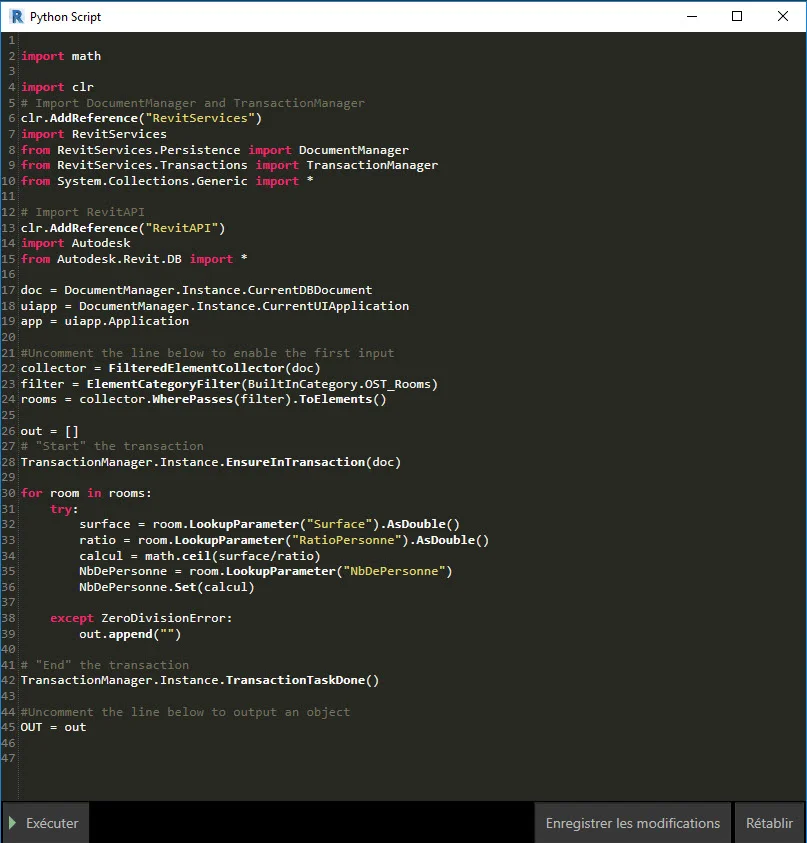
Task: Minimize the Python Script window
Action: [x=692, y=17]
